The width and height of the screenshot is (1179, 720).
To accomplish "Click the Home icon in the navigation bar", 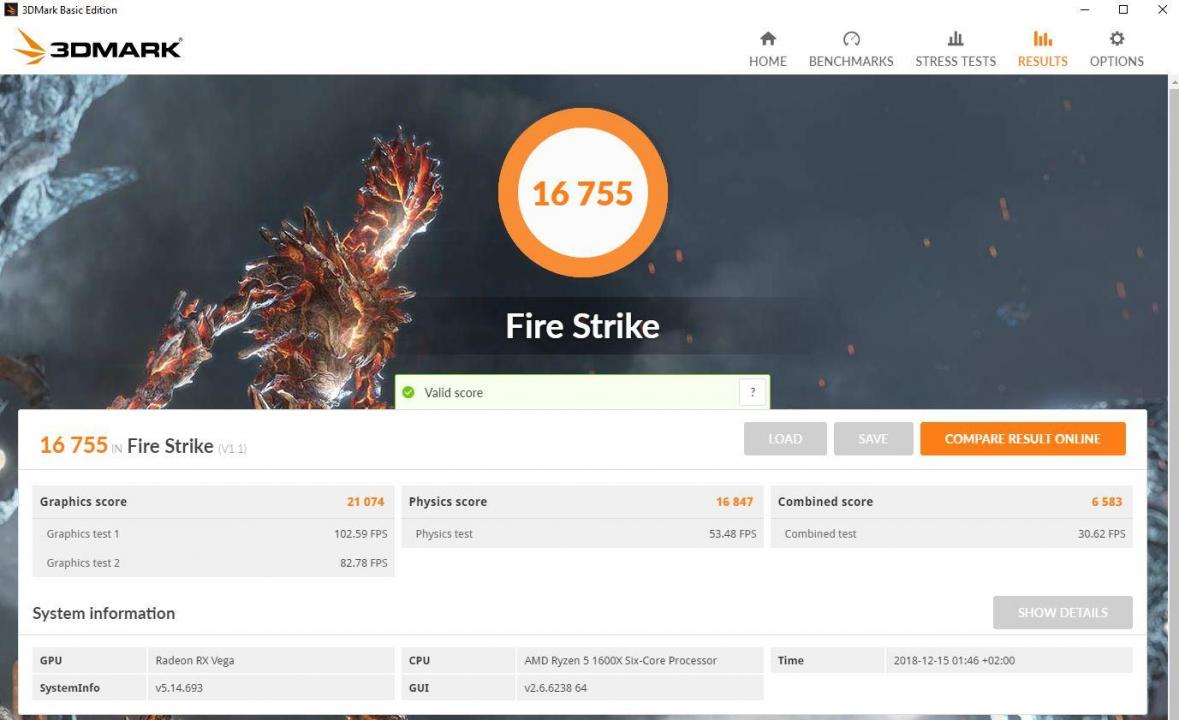I will tap(767, 45).
